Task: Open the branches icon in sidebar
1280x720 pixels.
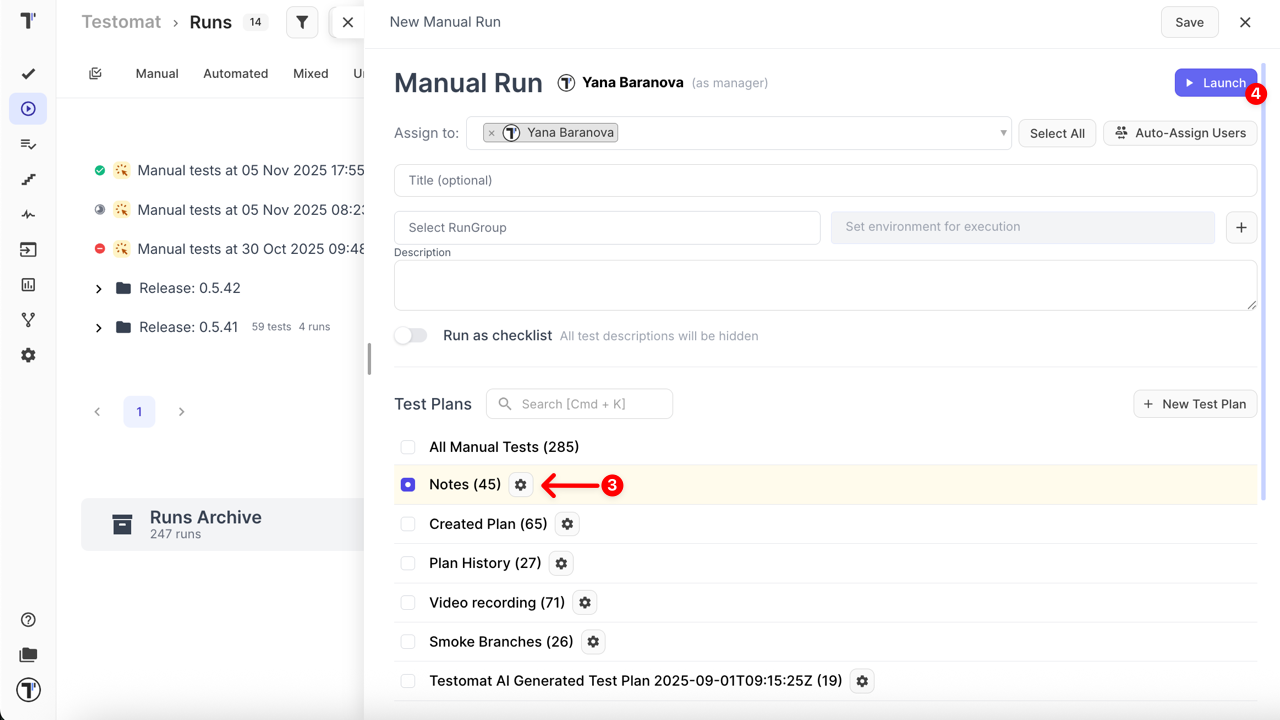Action: point(28,320)
